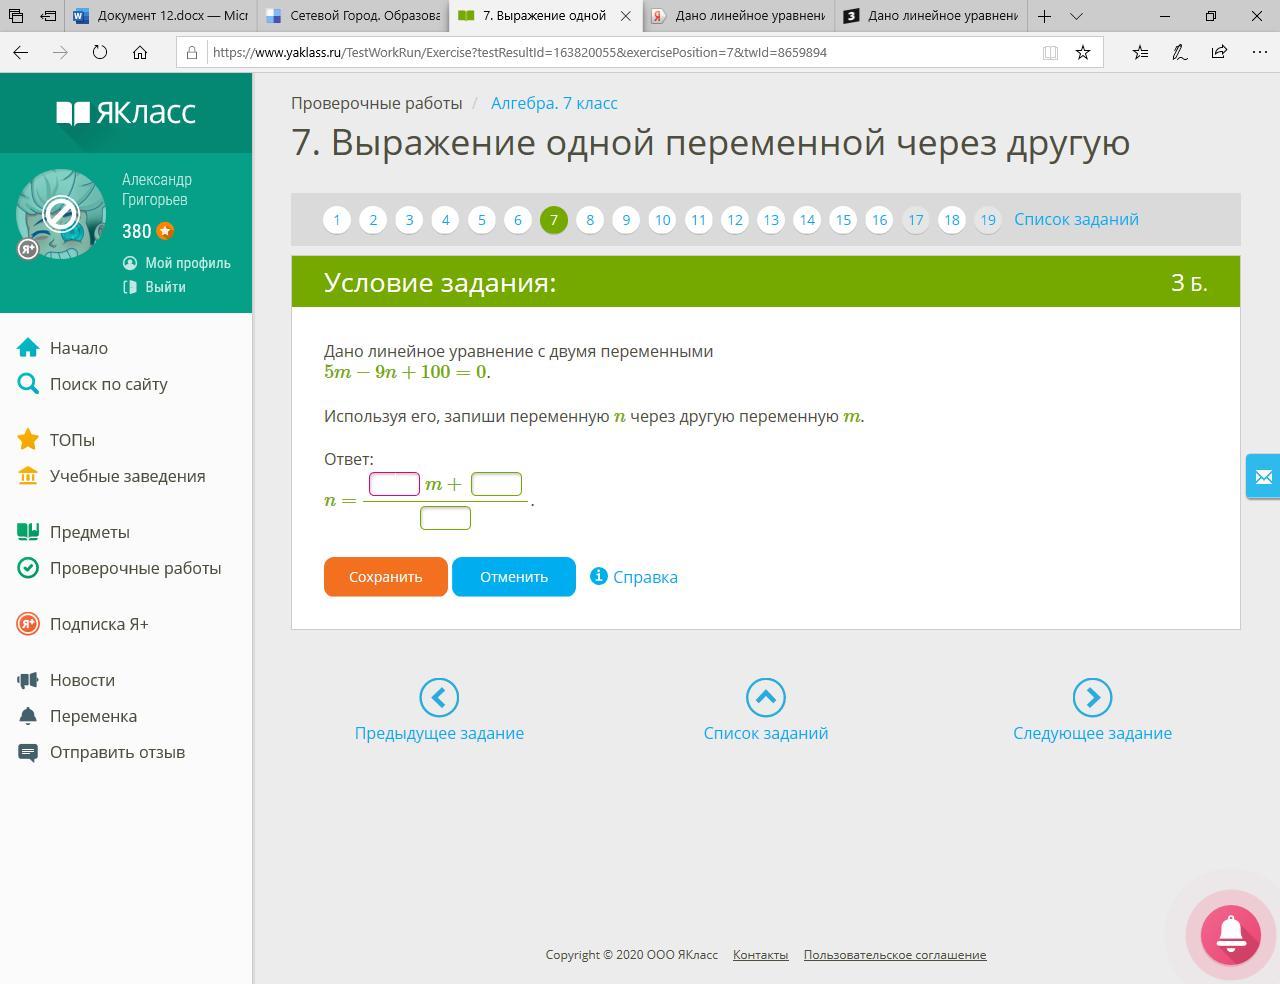
Task: Click Отправить отзыв feedback item
Action: click(x=117, y=752)
